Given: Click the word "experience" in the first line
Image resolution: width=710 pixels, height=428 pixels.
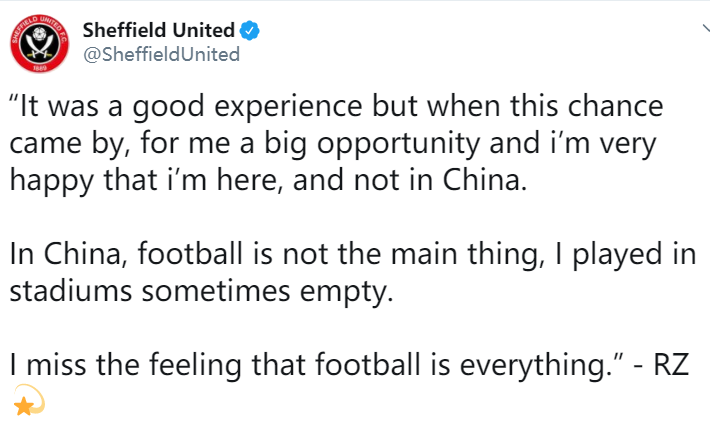Looking at the screenshot, I should click(288, 108).
